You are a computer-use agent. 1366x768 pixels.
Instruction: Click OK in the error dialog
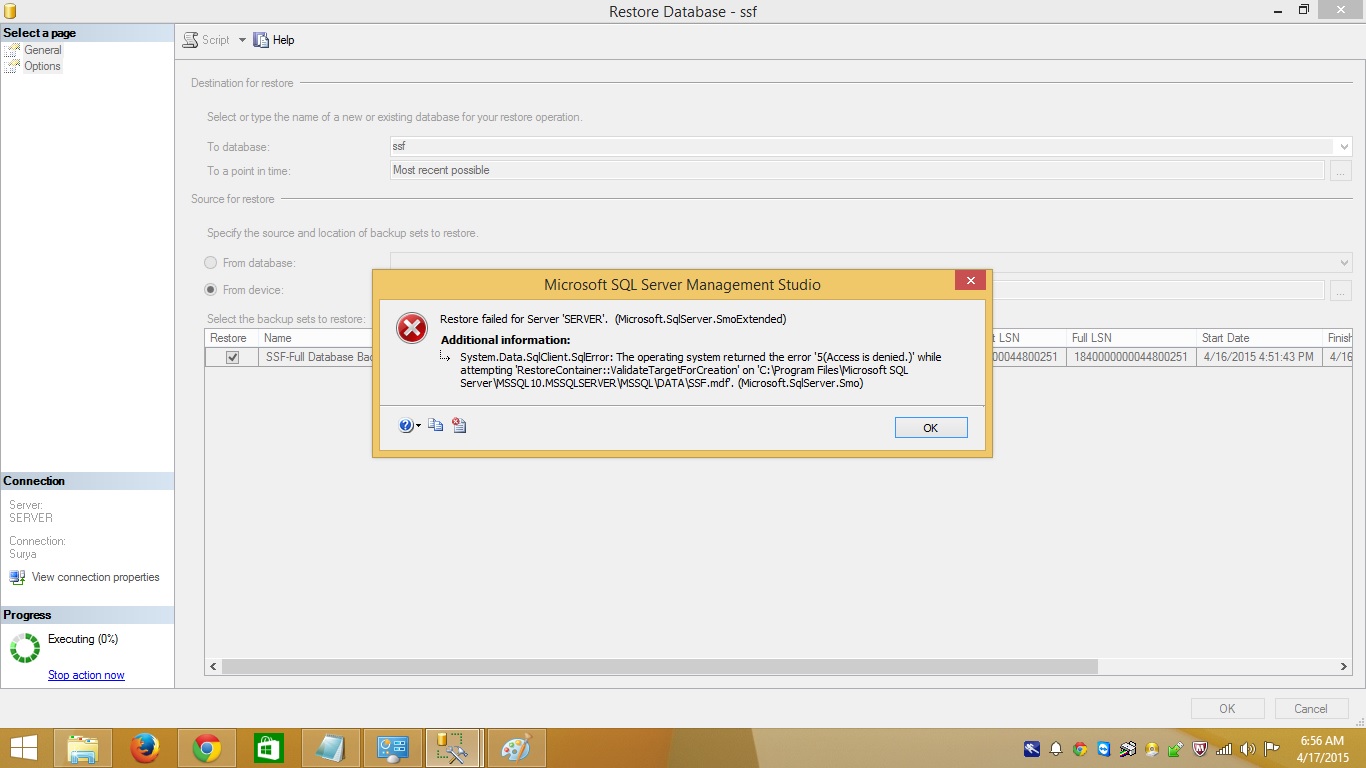pos(931,428)
